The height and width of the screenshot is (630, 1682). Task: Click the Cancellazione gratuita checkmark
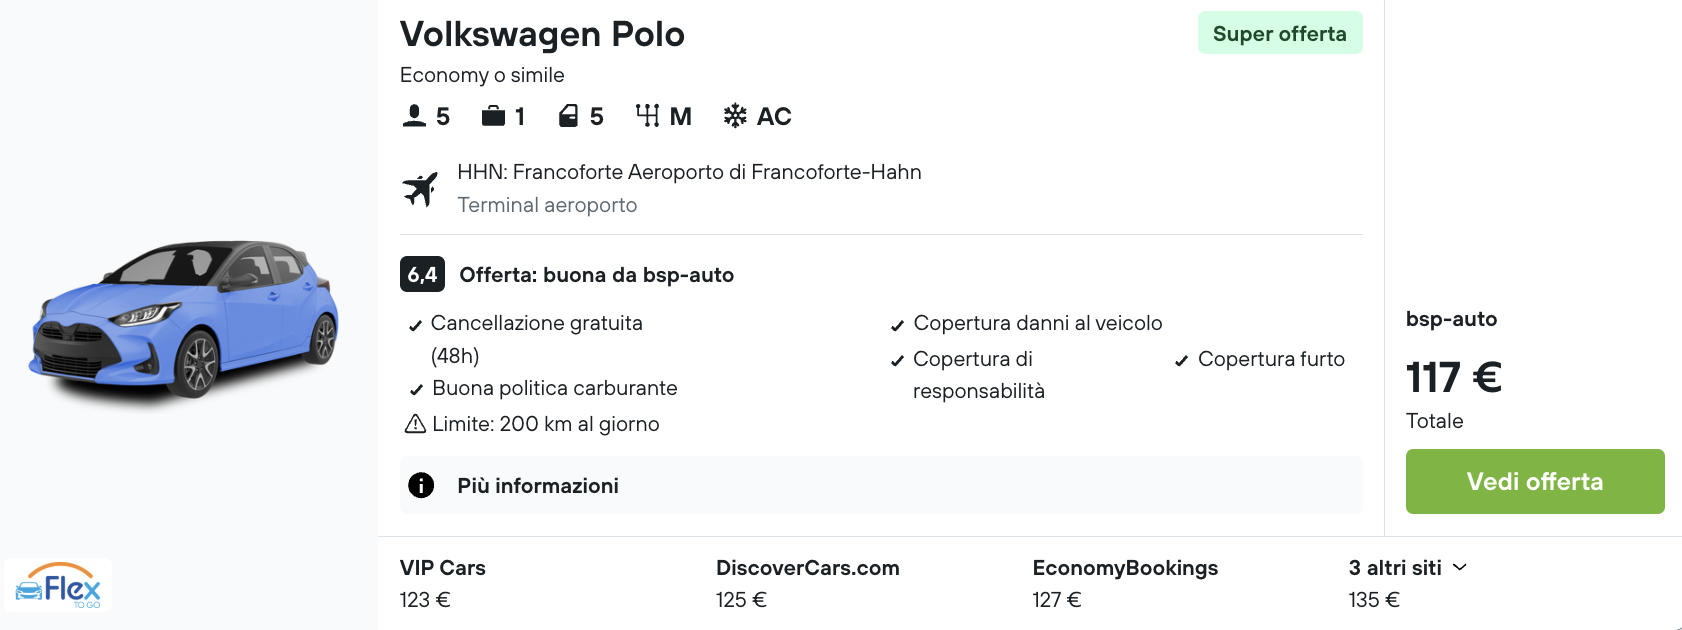click(x=415, y=325)
